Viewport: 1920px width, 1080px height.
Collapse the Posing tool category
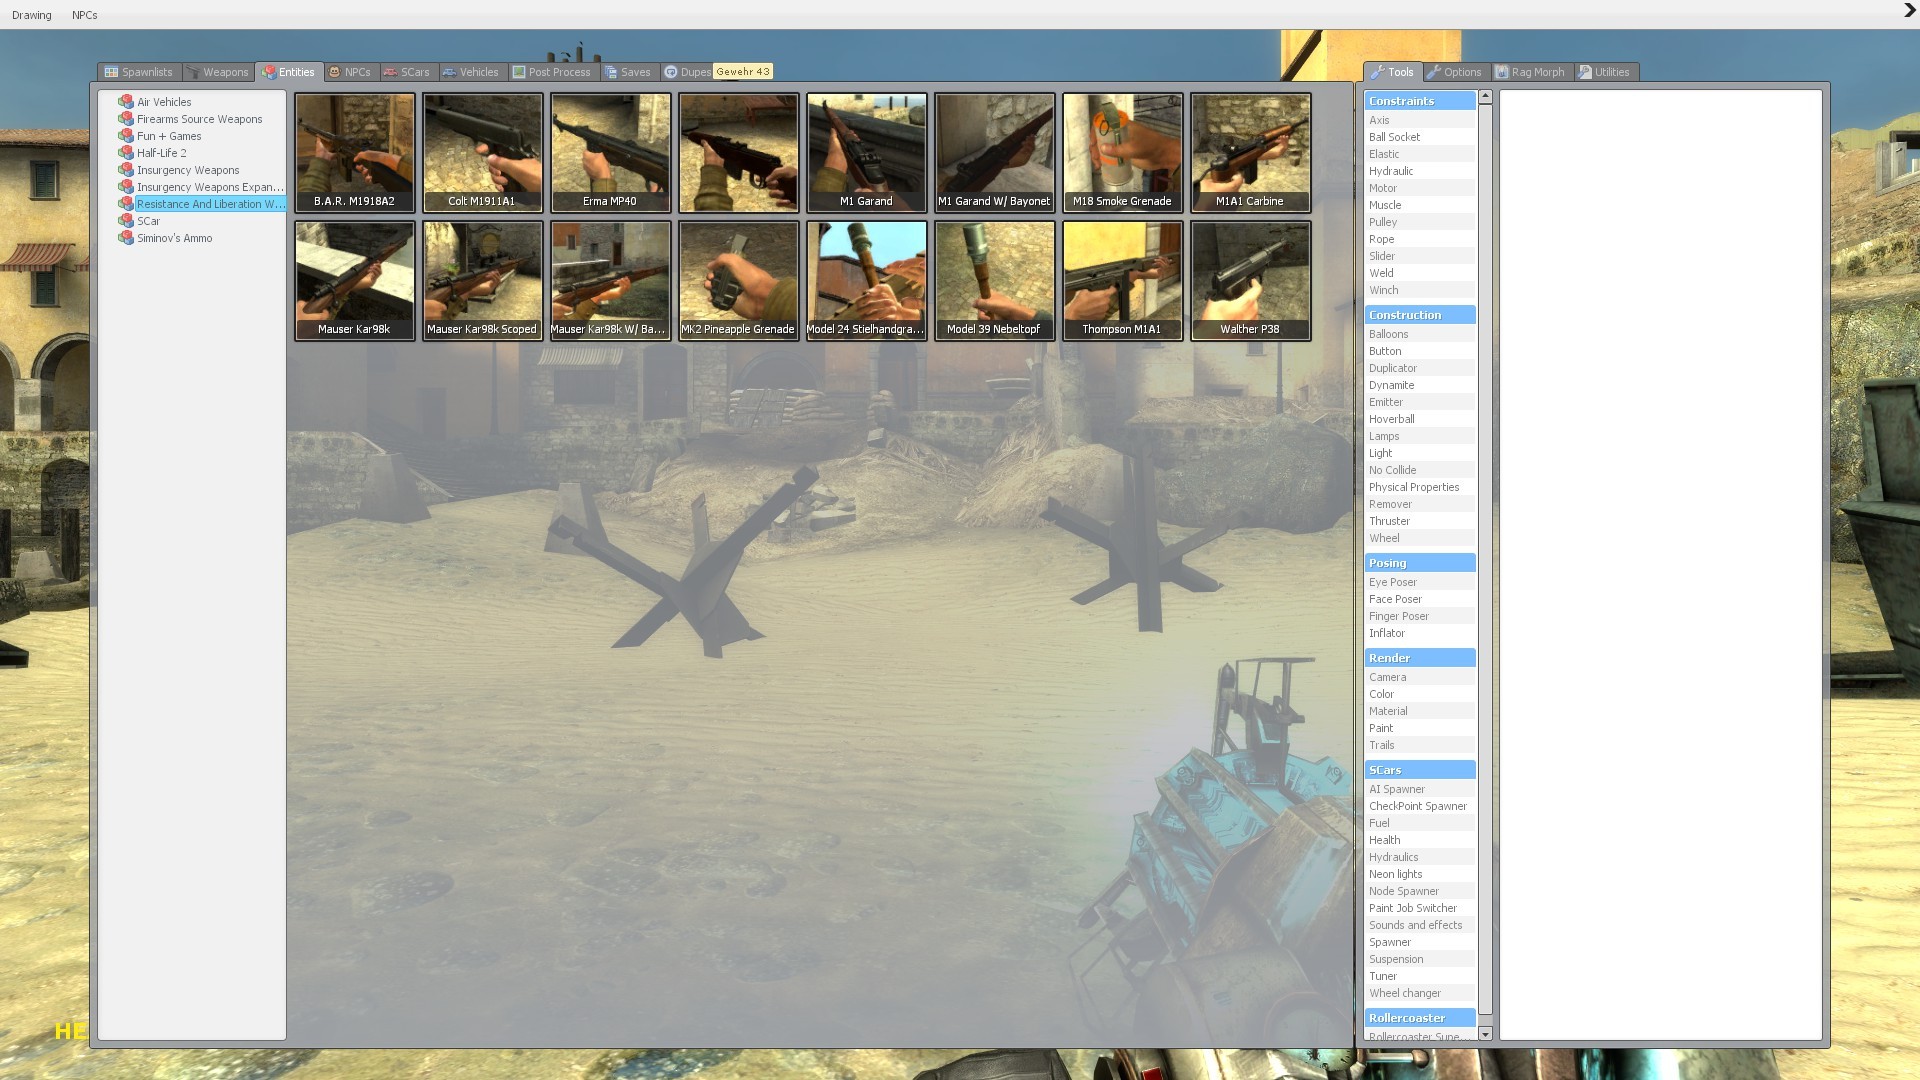tap(1420, 563)
